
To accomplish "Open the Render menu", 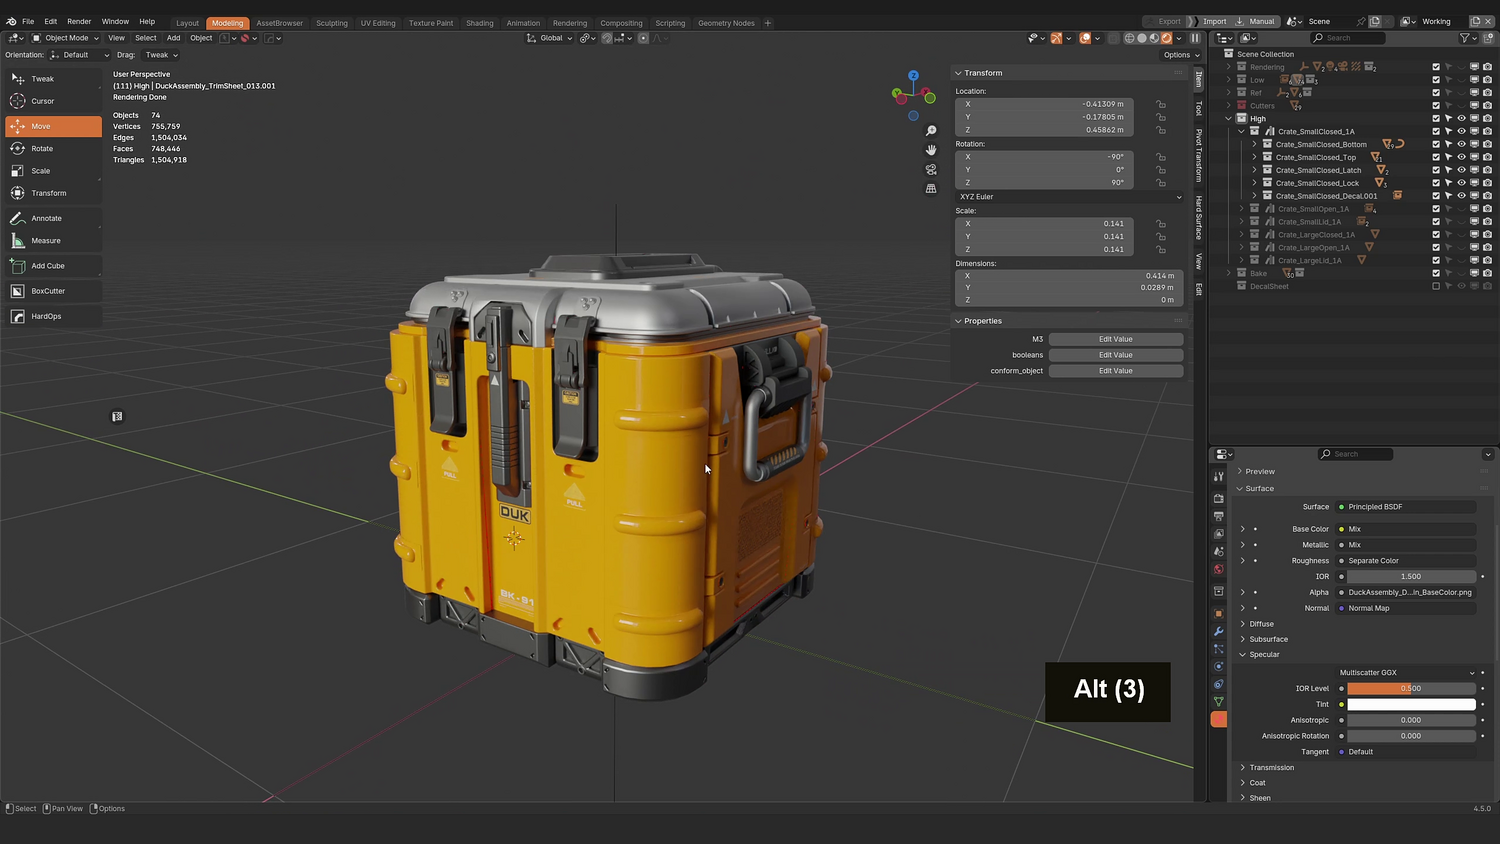I will pos(79,21).
